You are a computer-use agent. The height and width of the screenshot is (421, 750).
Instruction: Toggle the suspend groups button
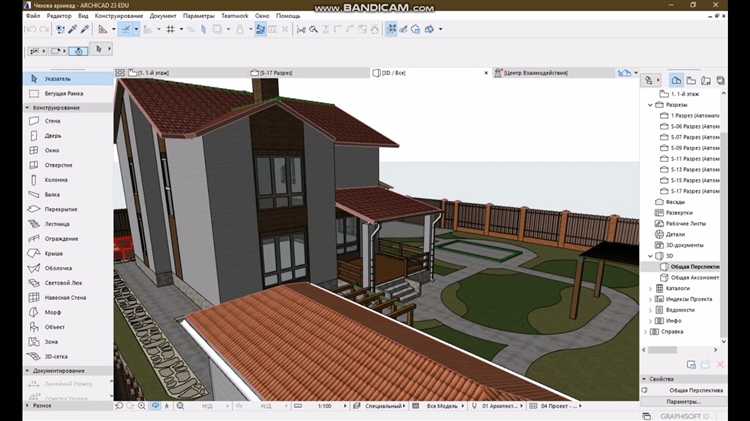coord(391,29)
